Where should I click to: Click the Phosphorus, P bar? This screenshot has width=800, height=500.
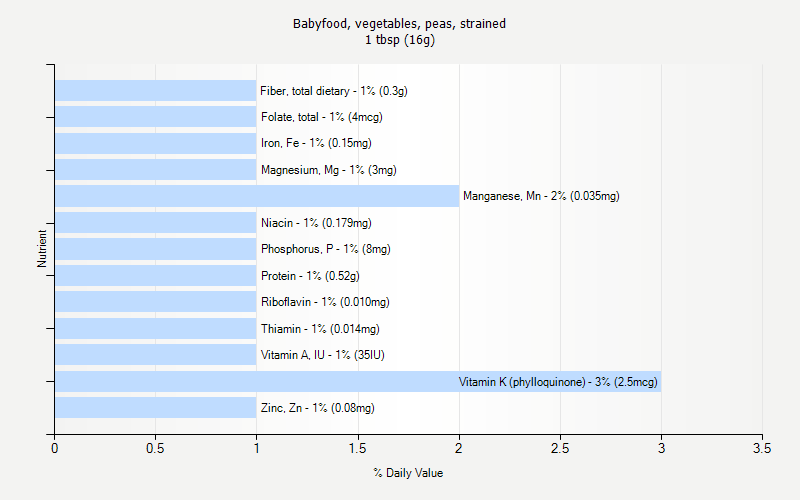click(x=156, y=249)
